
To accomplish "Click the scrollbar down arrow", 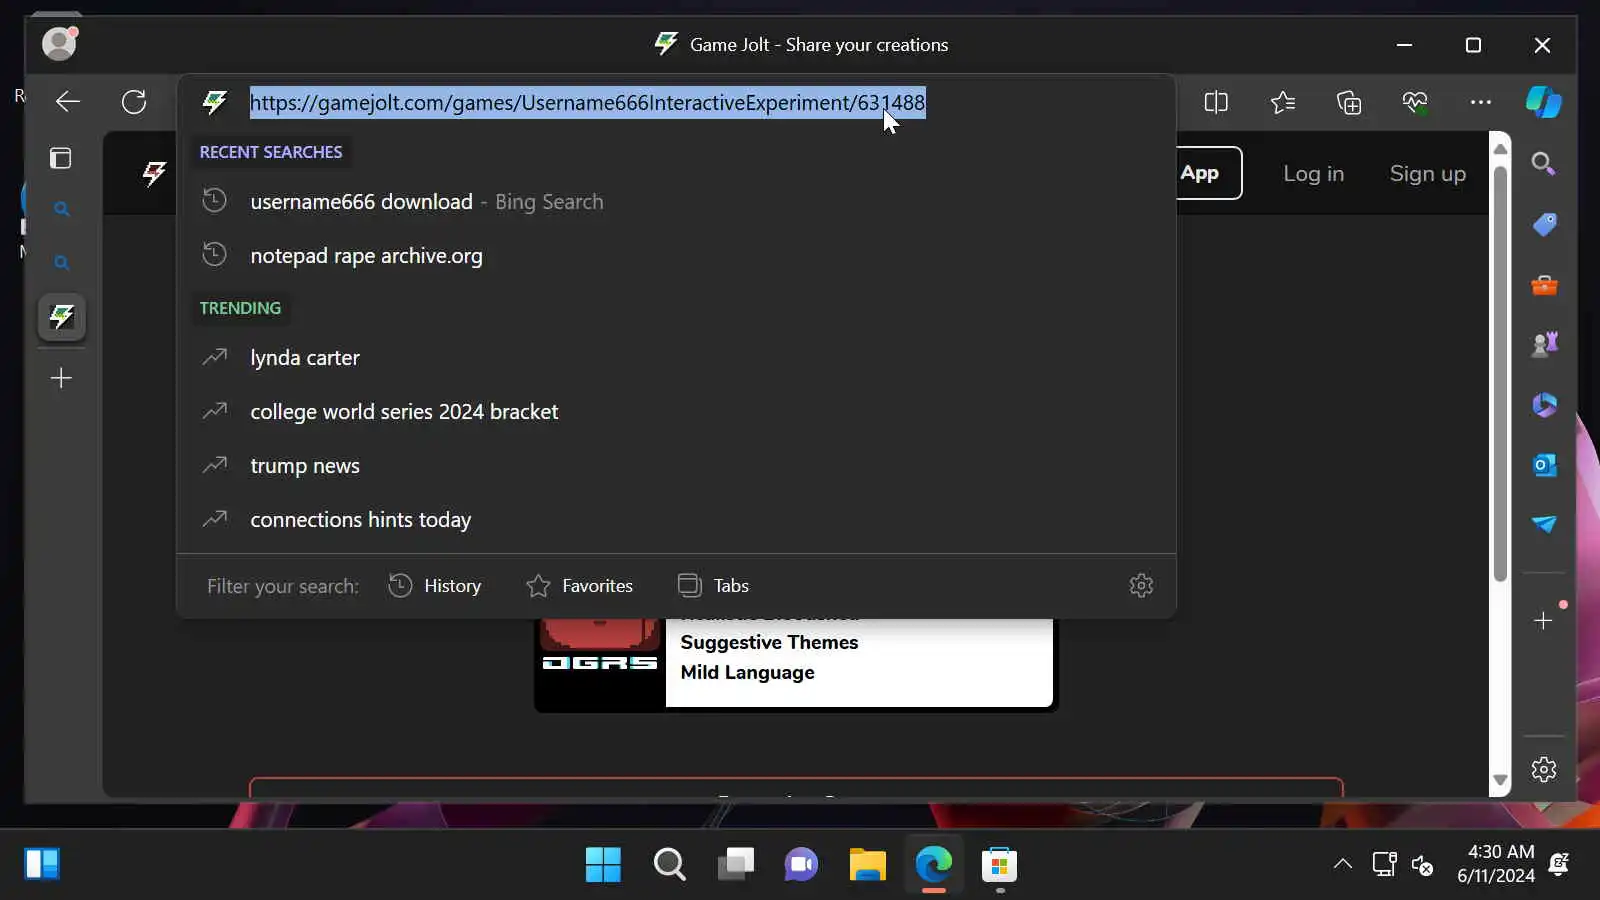I will pyautogui.click(x=1500, y=781).
